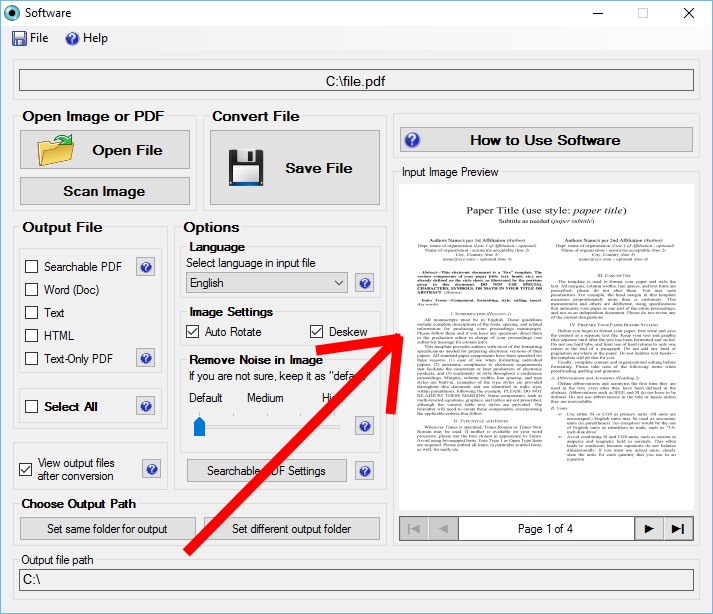The width and height of the screenshot is (713, 614).
Task: Click the Default noise level label
Action: 206,398
